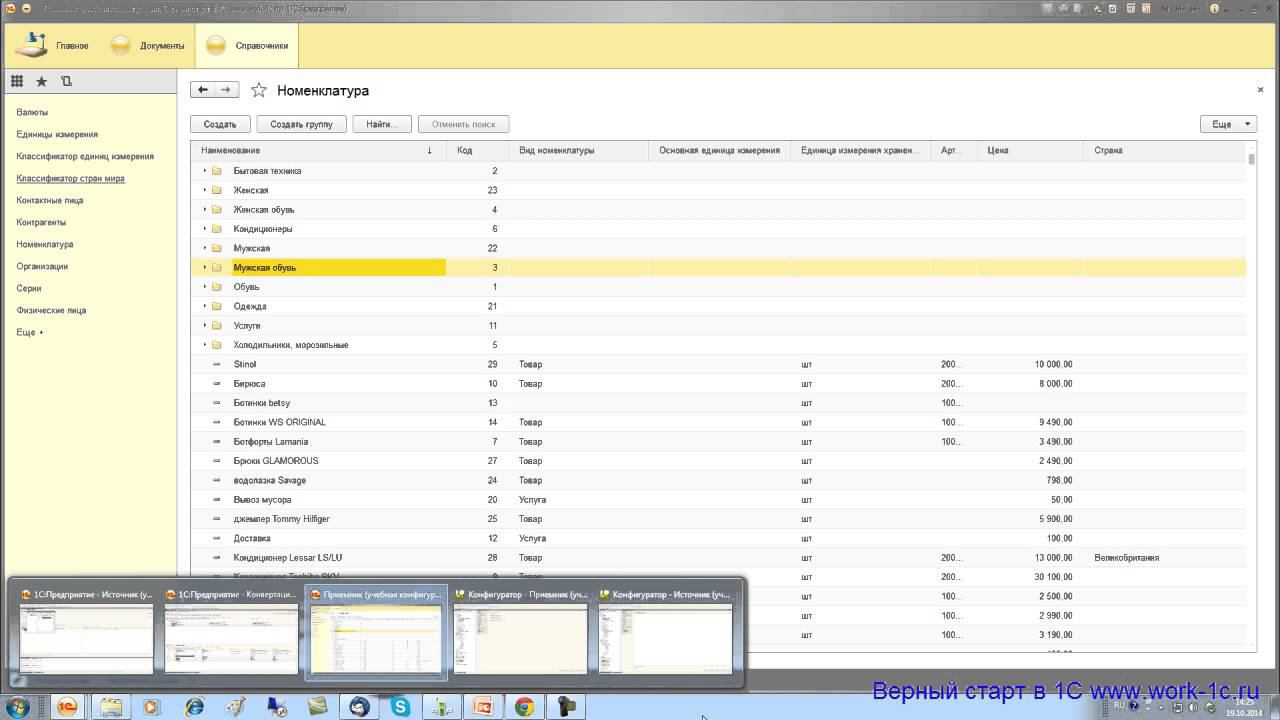Click the Цена column header

(x=1029, y=151)
